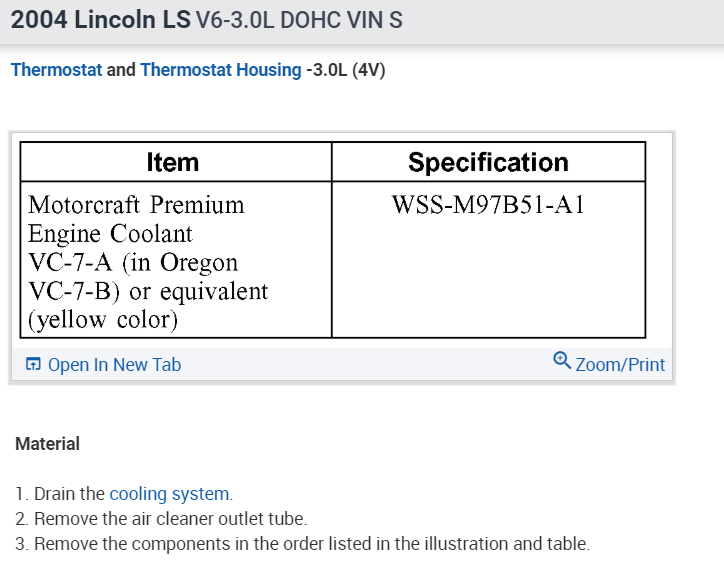This screenshot has height=574, width=724.
Task: Click the Zoom/Print magnifier icon
Action: 562,362
